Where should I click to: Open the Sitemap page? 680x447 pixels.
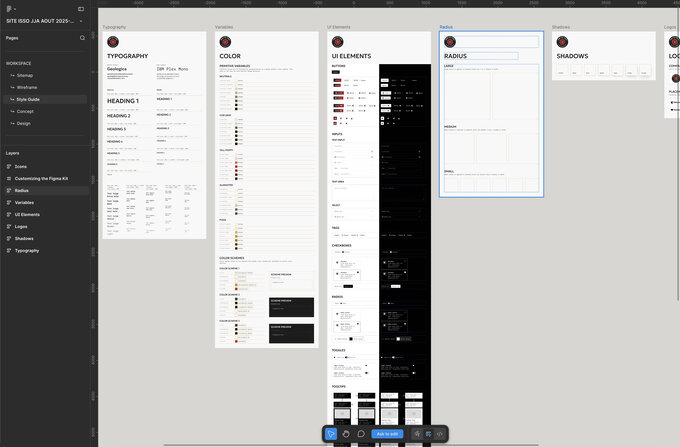(x=25, y=75)
